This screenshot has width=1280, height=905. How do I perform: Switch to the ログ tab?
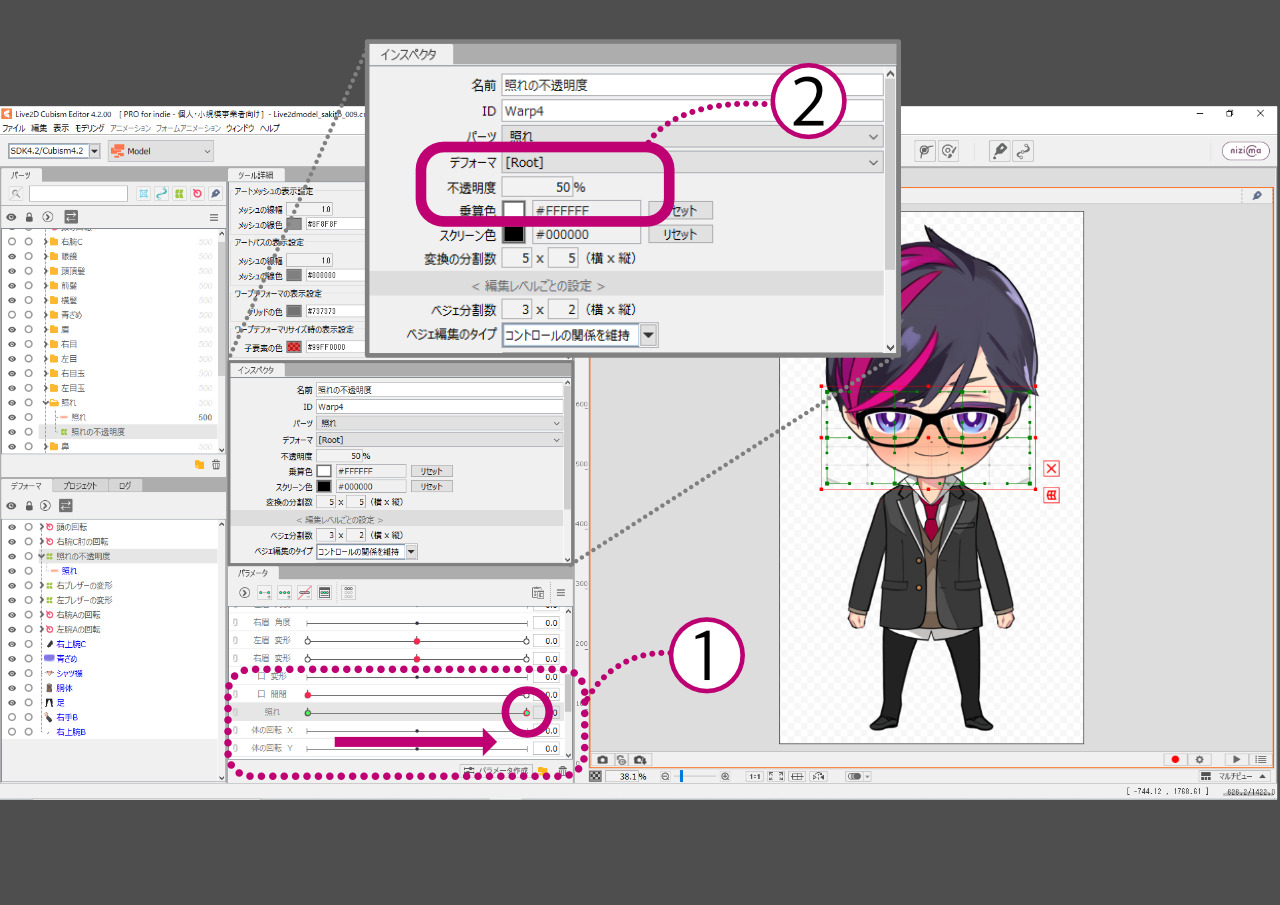tap(125, 486)
